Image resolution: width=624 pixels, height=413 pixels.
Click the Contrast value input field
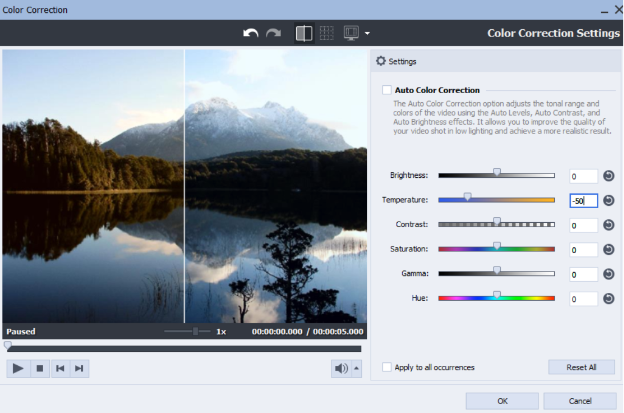pos(583,225)
